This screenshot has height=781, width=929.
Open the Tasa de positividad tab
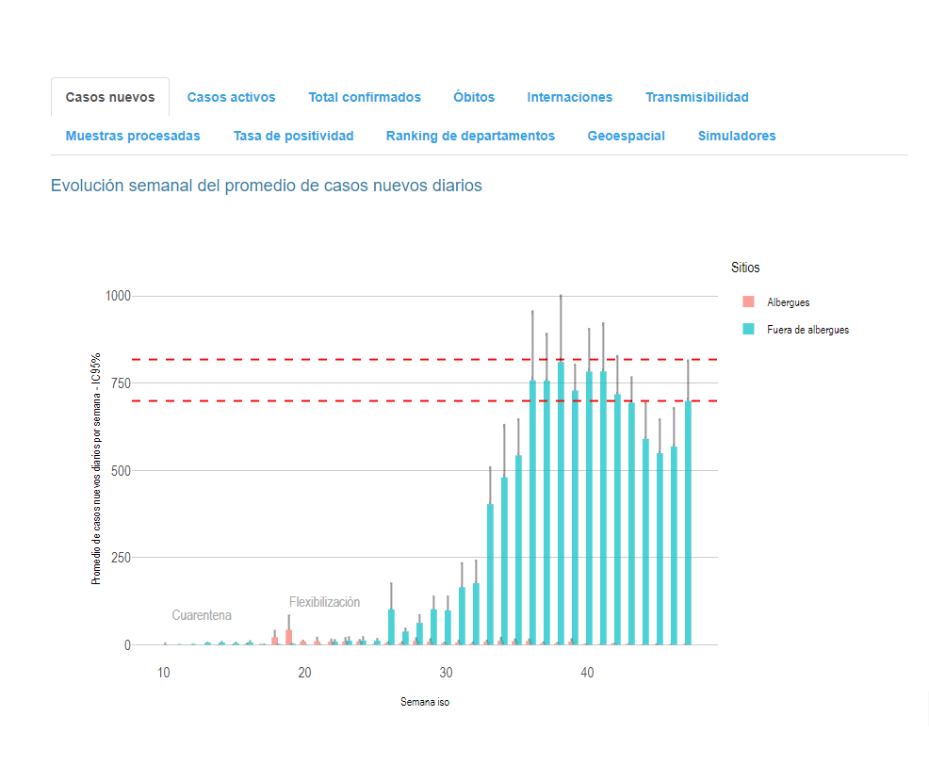tap(293, 136)
